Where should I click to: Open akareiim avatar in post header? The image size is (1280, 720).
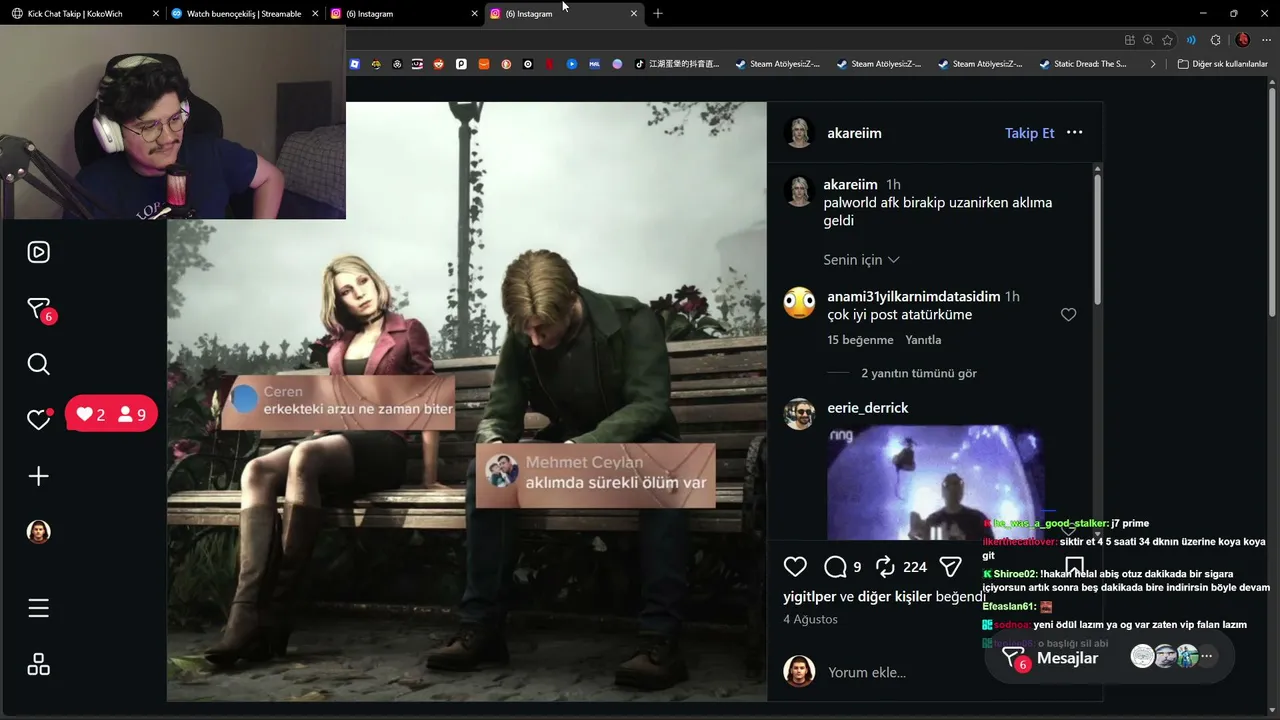pyautogui.click(x=799, y=133)
